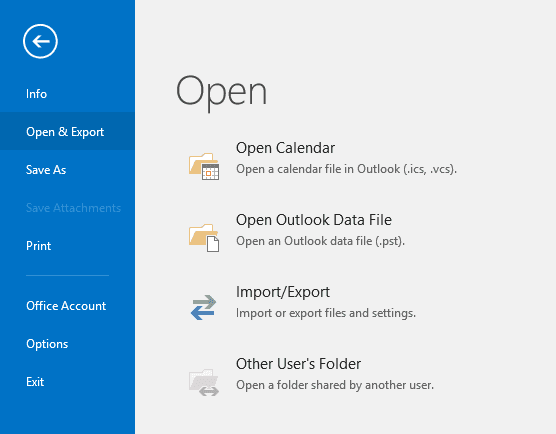The image size is (556, 434).
Task: Click 'Import or export files and settings' text
Action: click(x=326, y=313)
